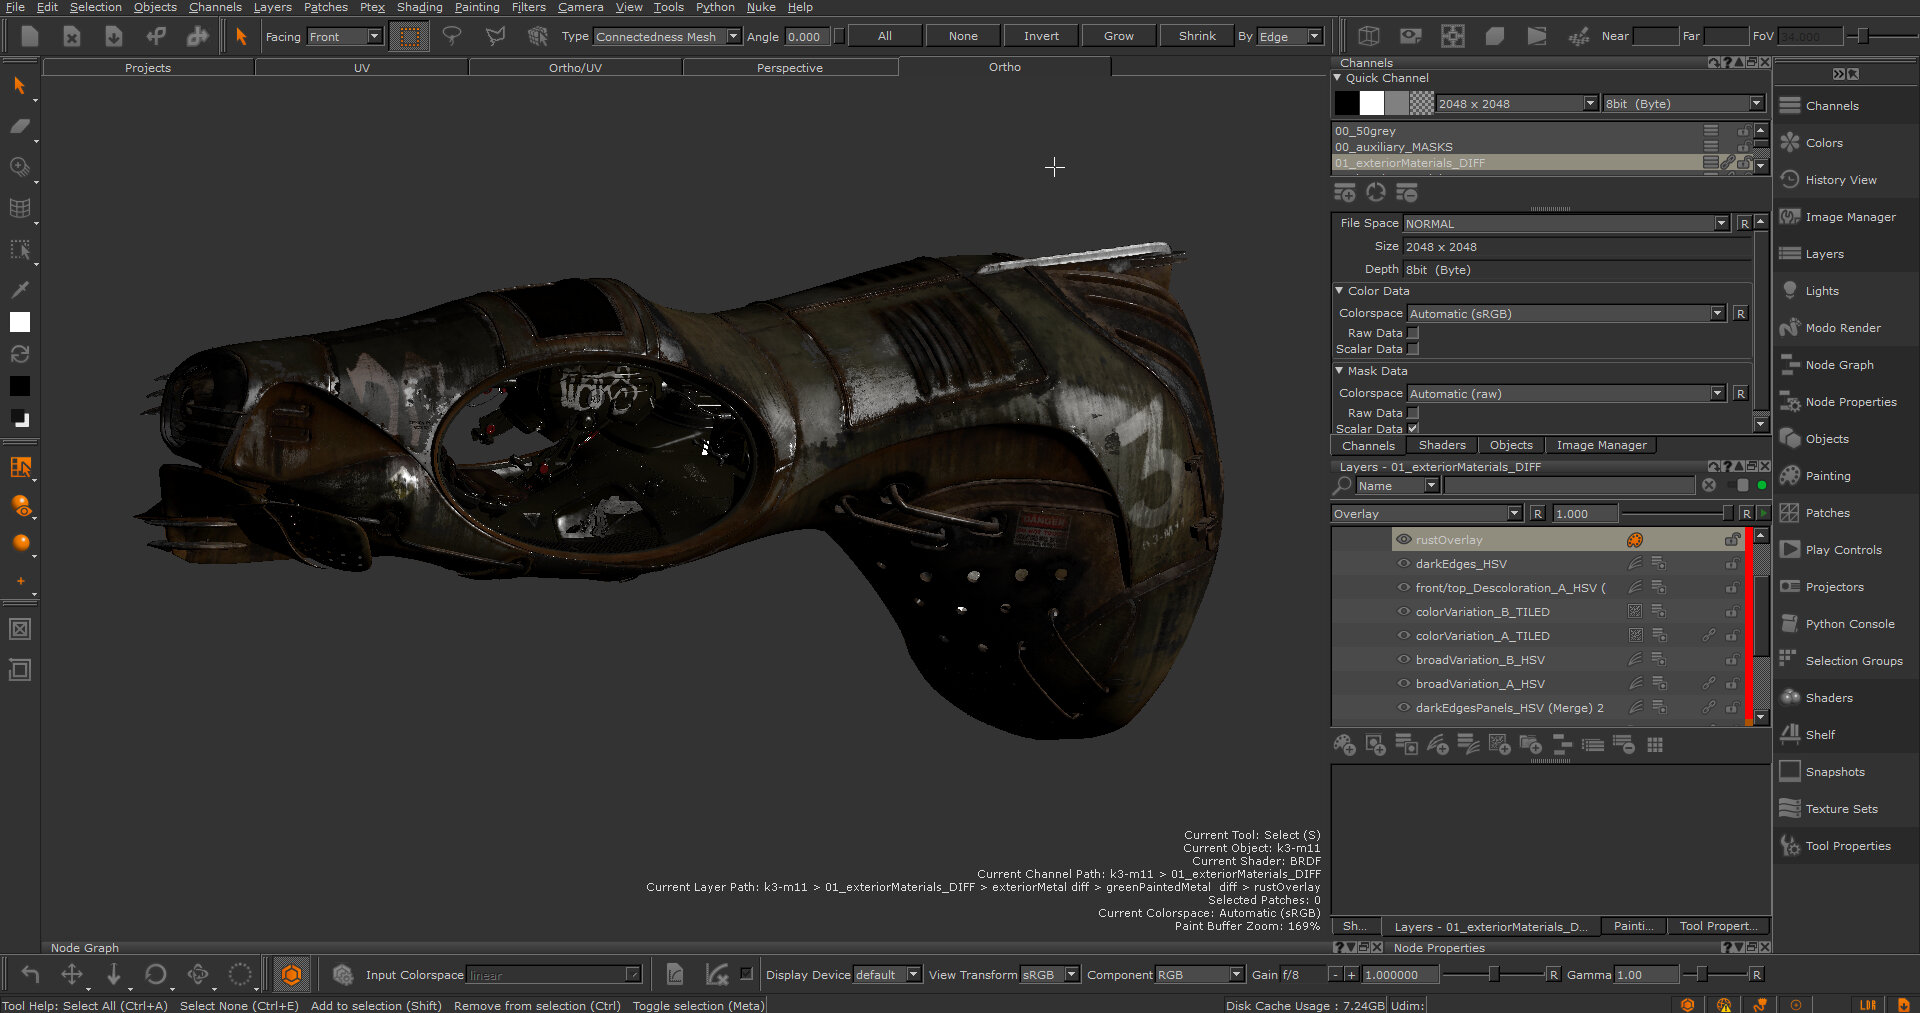Open the Snapshots palette icon
The width and height of the screenshot is (1920, 1013).
point(1790,772)
